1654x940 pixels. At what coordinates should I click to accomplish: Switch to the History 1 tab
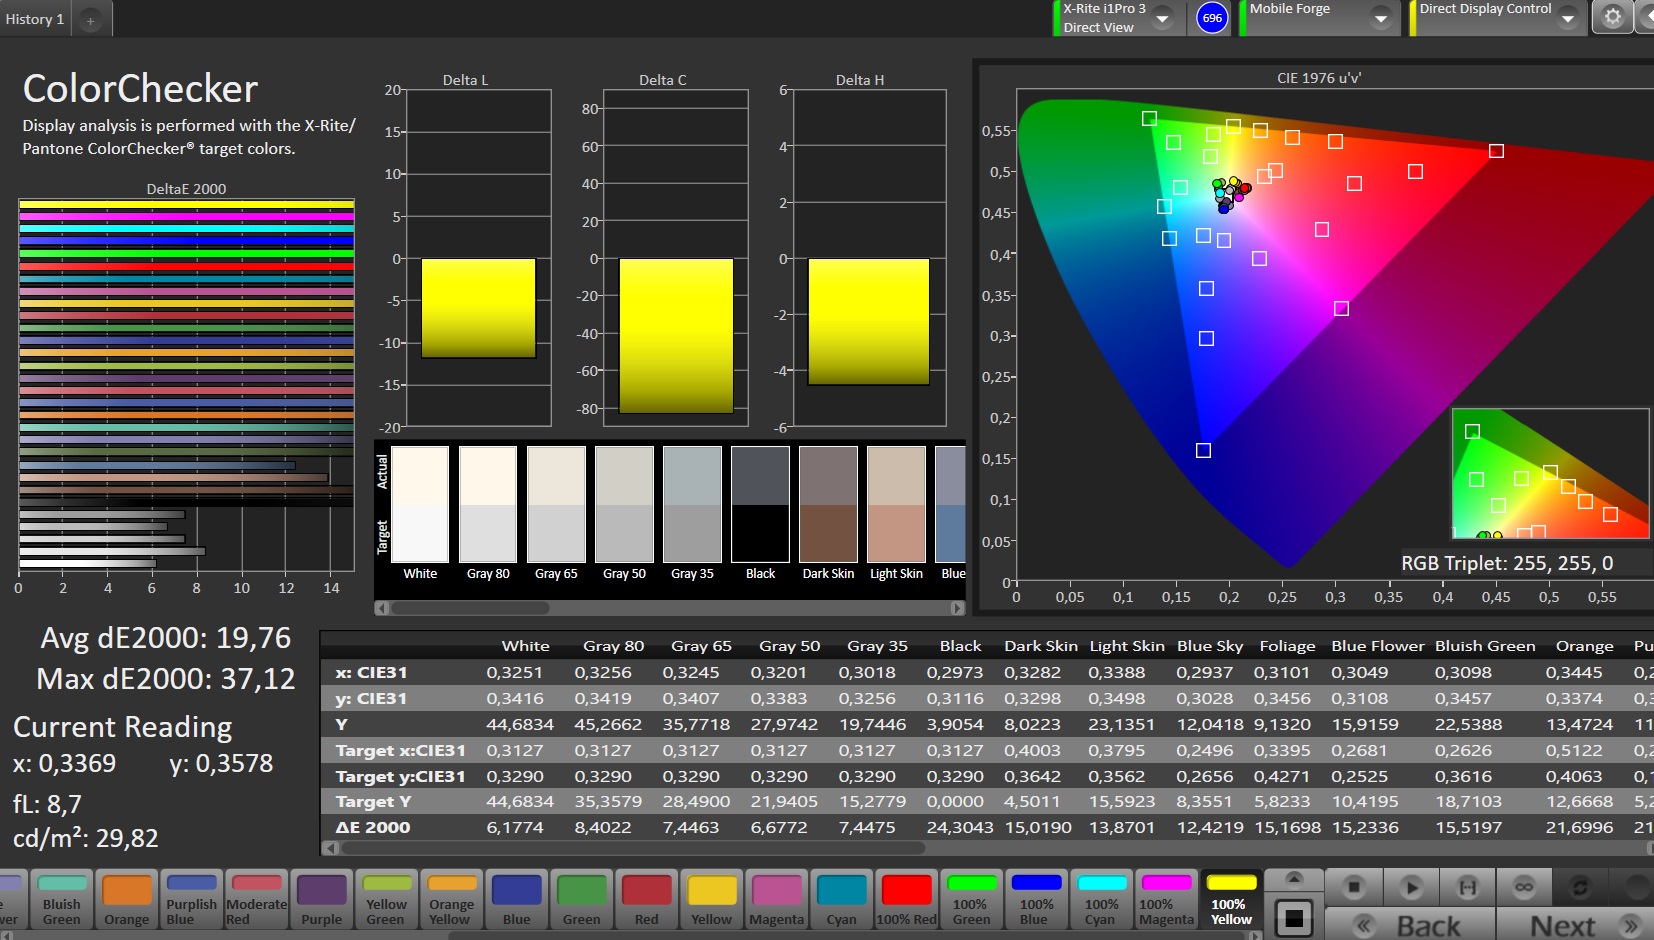pyautogui.click(x=35, y=19)
